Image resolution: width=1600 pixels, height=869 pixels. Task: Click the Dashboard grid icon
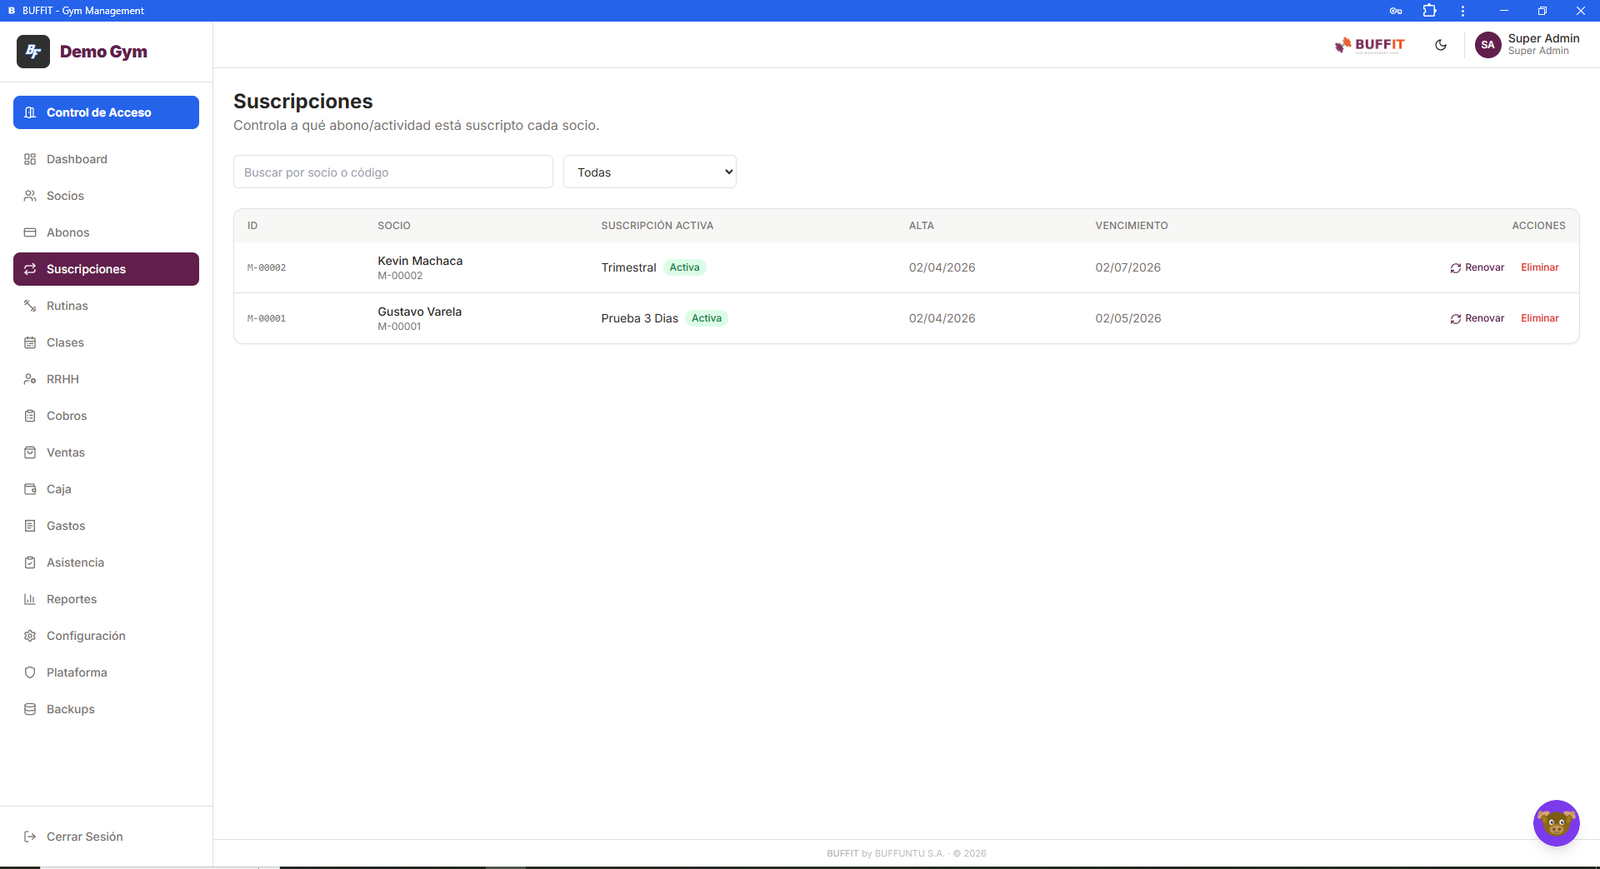click(30, 159)
